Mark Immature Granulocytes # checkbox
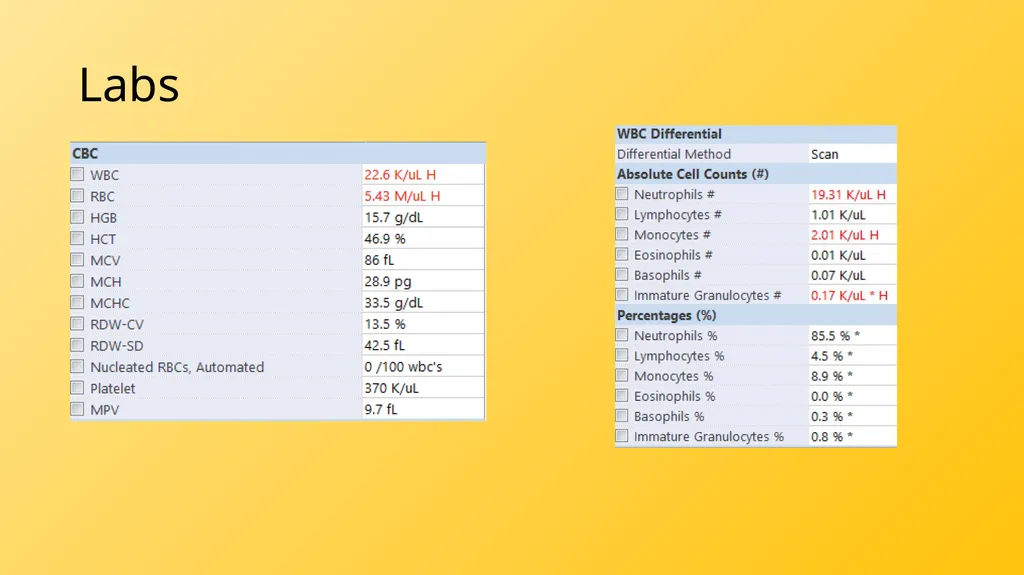 622,295
